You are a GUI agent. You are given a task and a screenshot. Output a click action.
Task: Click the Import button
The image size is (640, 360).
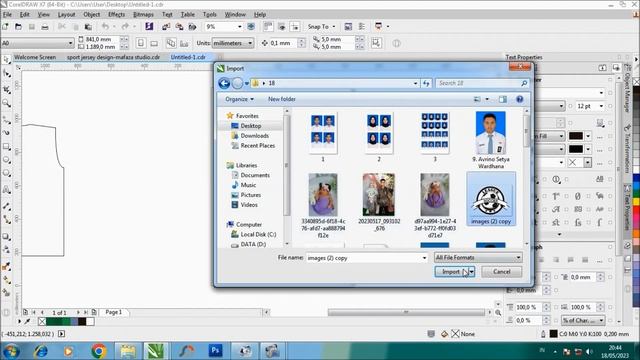pos(451,272)
